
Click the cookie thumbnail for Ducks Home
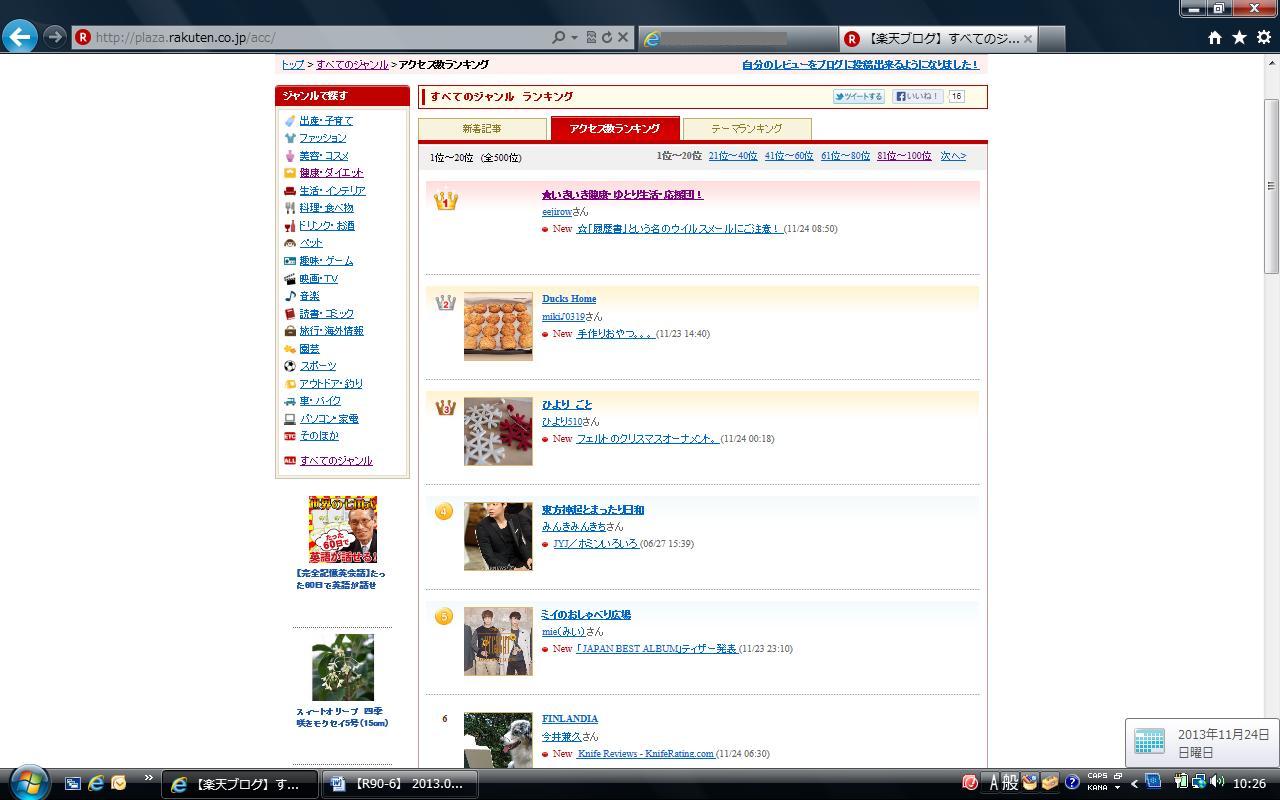click(x=498, y=326)
